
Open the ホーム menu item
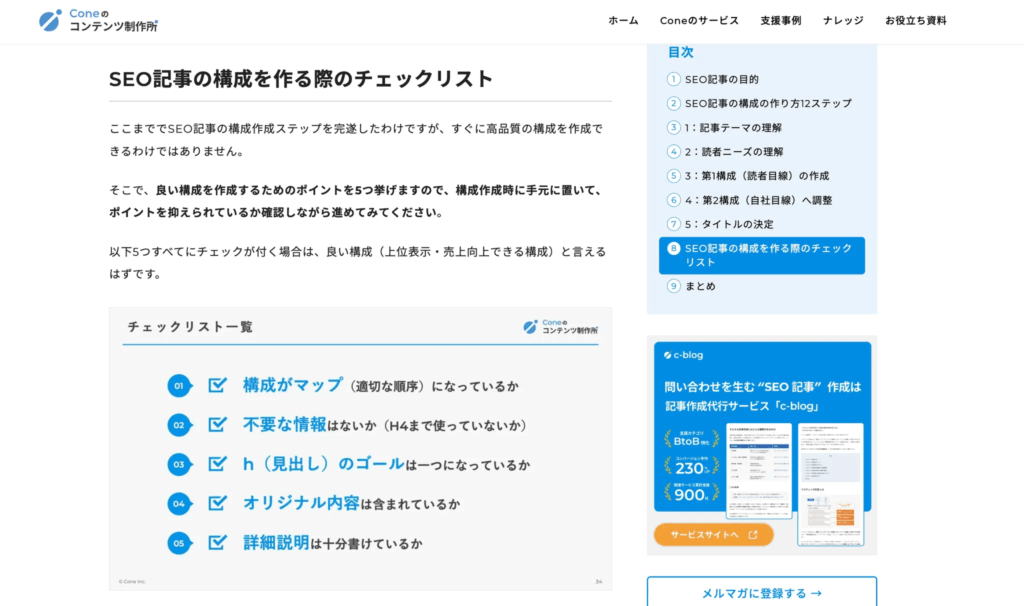[623, 21]
